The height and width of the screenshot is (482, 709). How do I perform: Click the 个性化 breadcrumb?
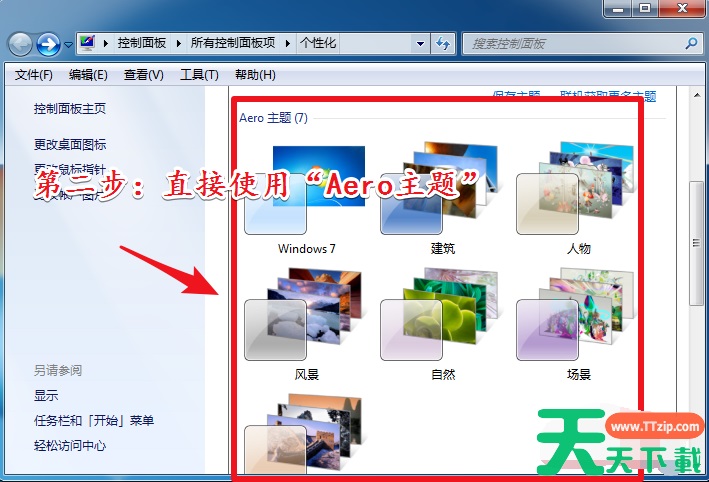coord(317,43)
